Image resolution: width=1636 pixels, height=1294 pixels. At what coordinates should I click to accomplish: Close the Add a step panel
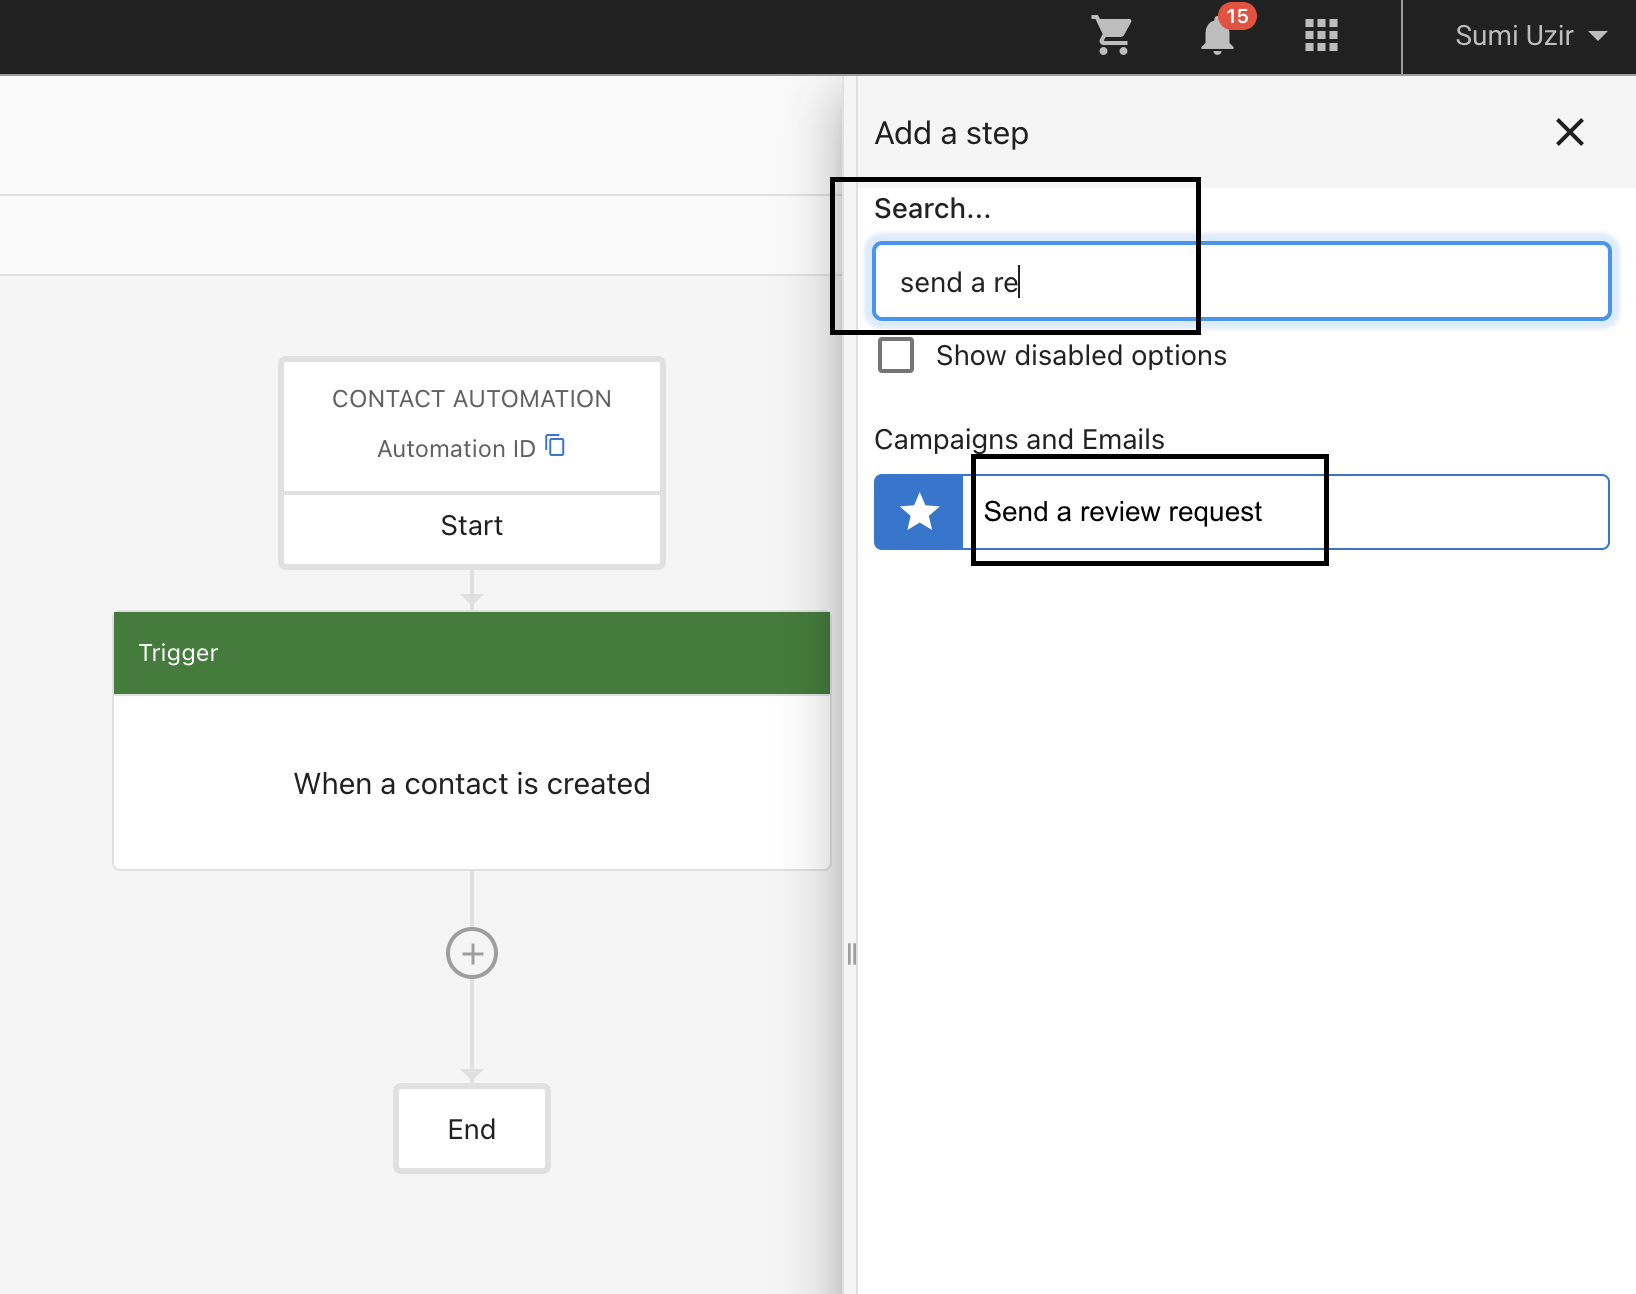(x=1569, y=132)
